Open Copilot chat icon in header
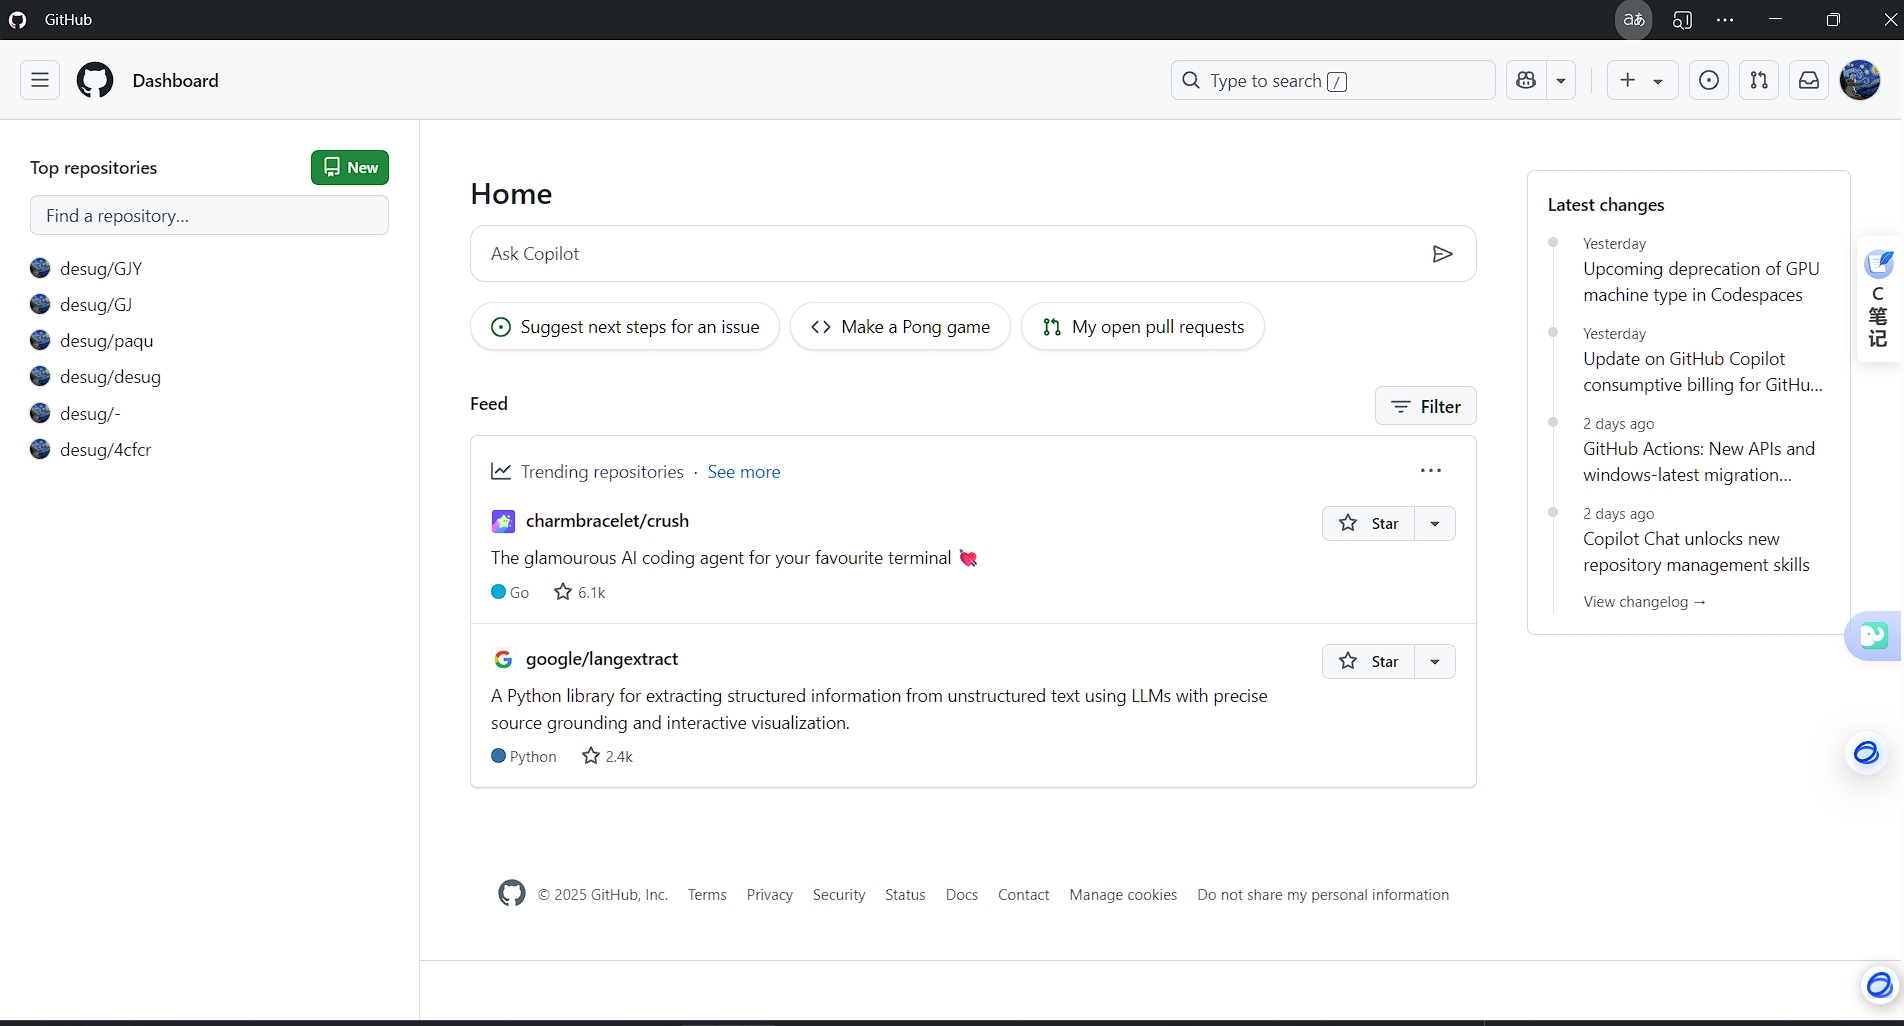The height and width of the screenshot is (1026, 1904). 1526,80
